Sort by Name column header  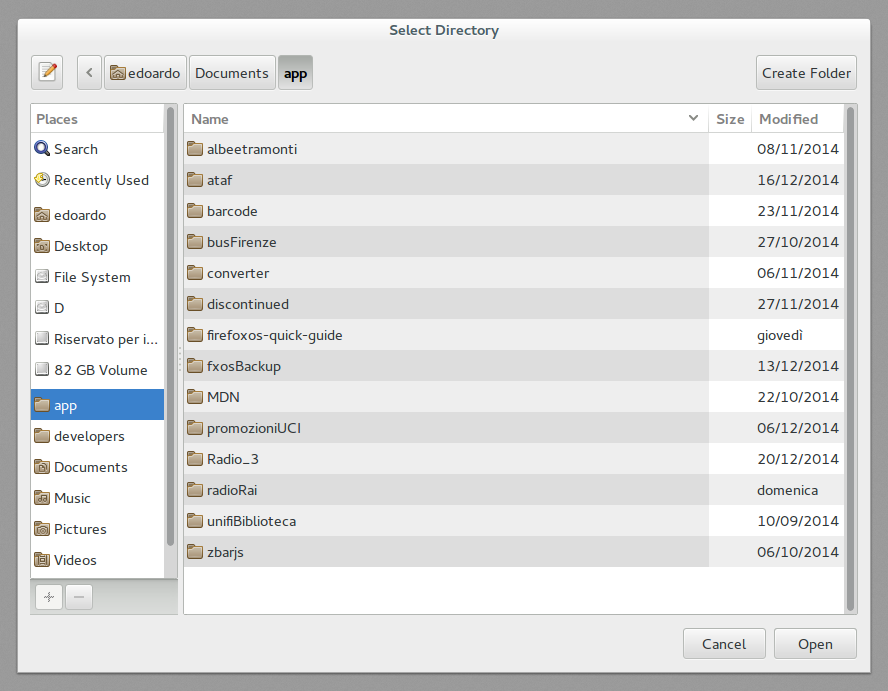440,119
